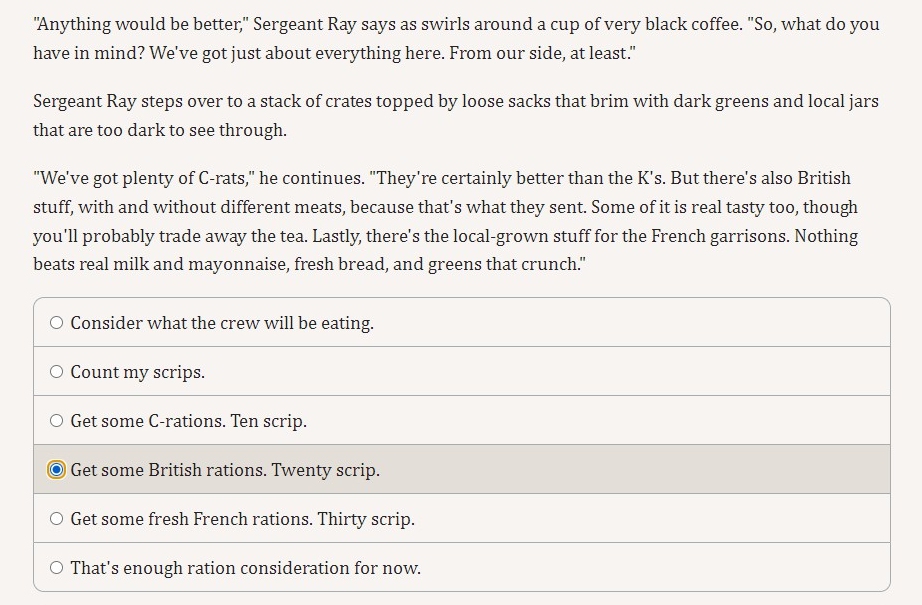Select the "That's enough ration consideration" radio button

coord(56,567)
